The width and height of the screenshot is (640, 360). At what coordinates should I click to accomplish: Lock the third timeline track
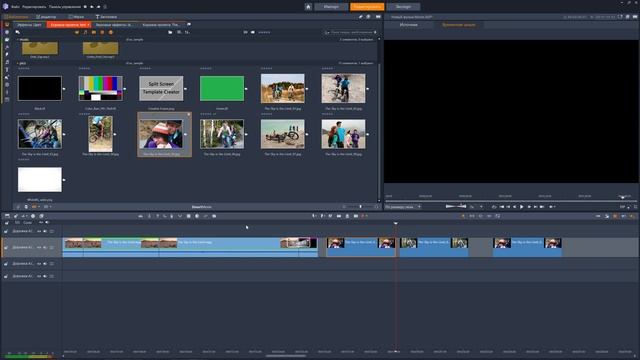[x=6, y=264]
